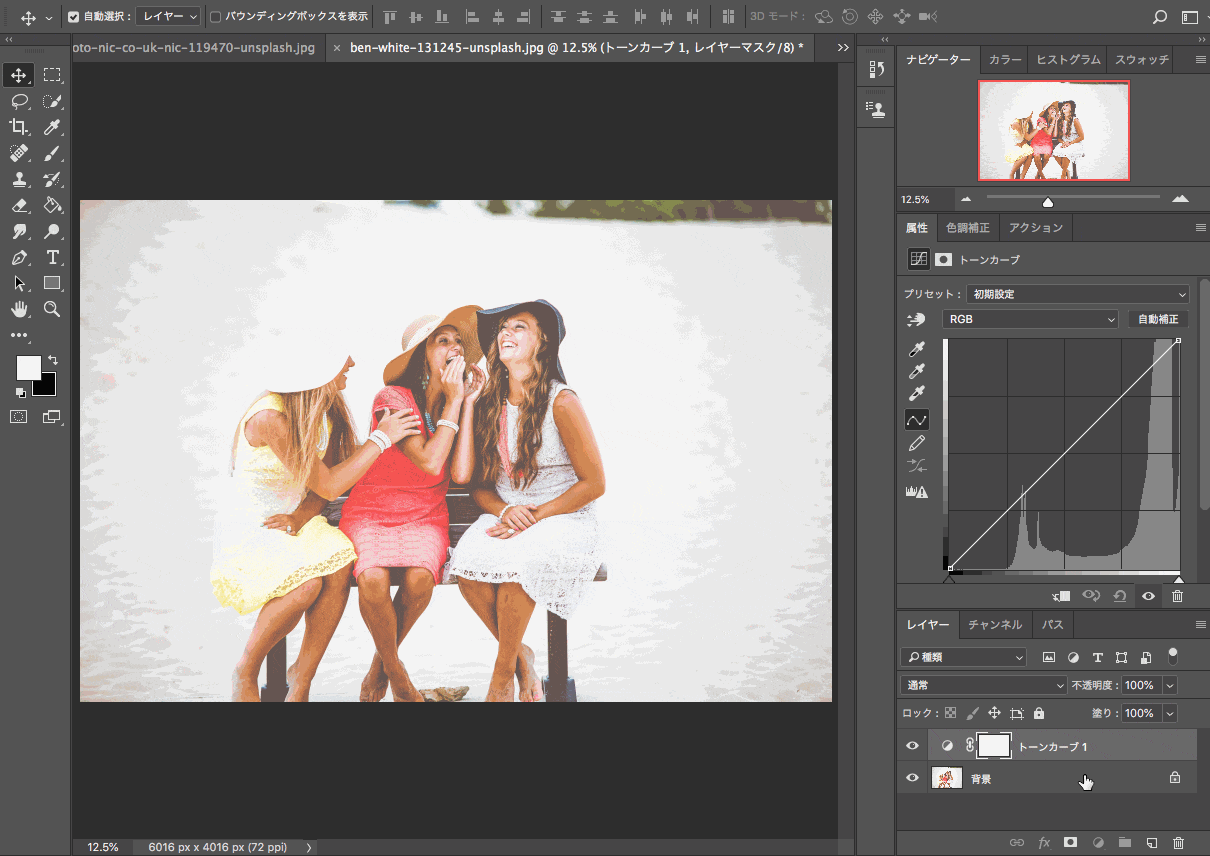This screenshot has width=1210, height=856.
Task: Select the Rectangle shape tool
Action: pyautogui.click(x=52, y=283)
